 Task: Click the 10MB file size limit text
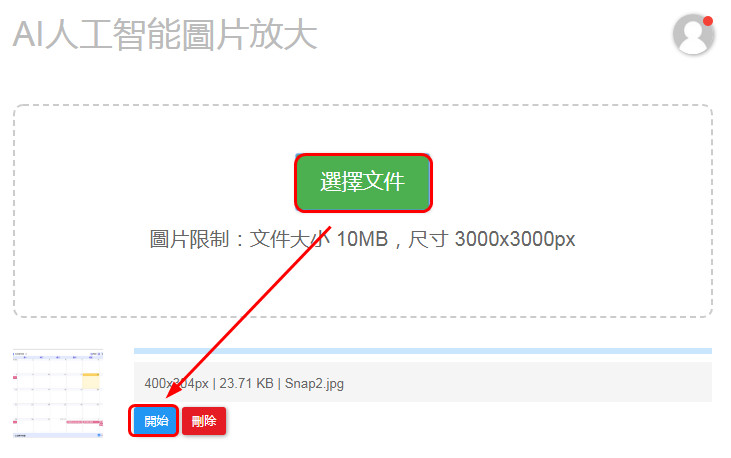tap(362, 239)
